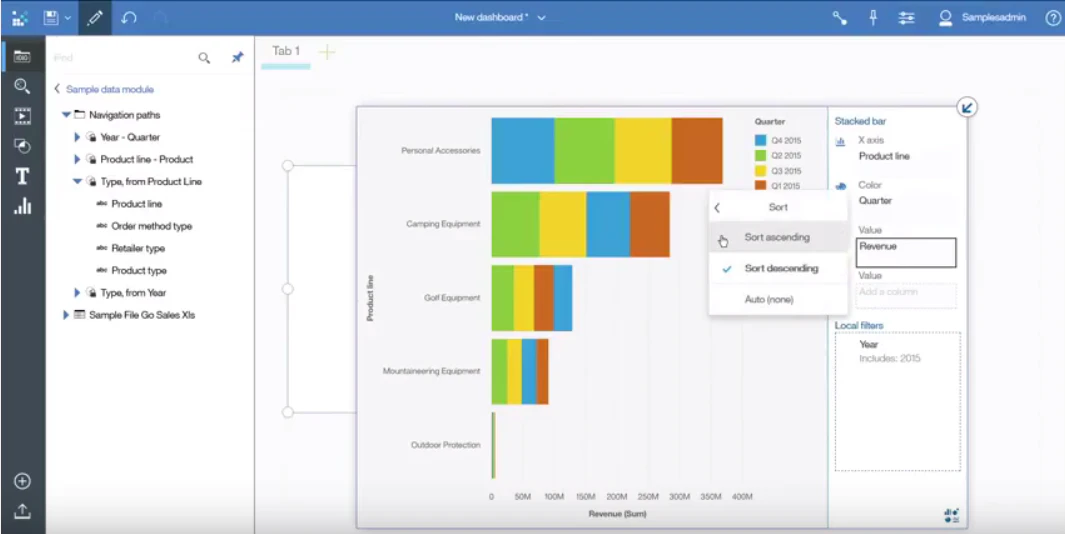Go back via Sample data module link
1065x534 pixels.
(109, 89)
